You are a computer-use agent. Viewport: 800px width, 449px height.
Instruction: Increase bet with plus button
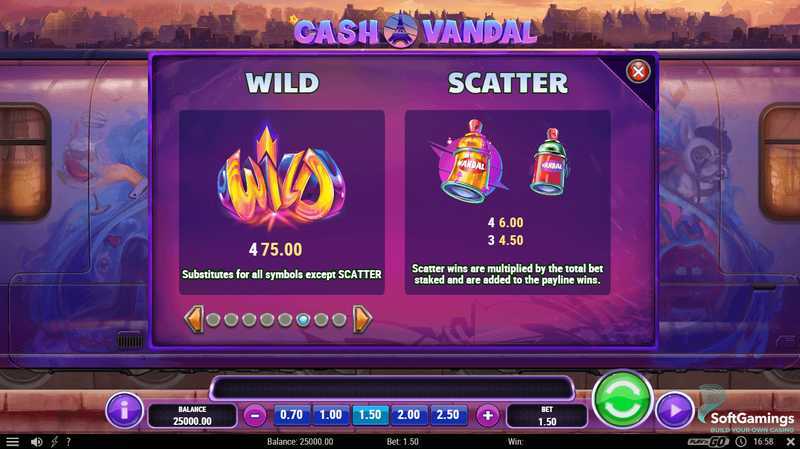tap(487, 415)
